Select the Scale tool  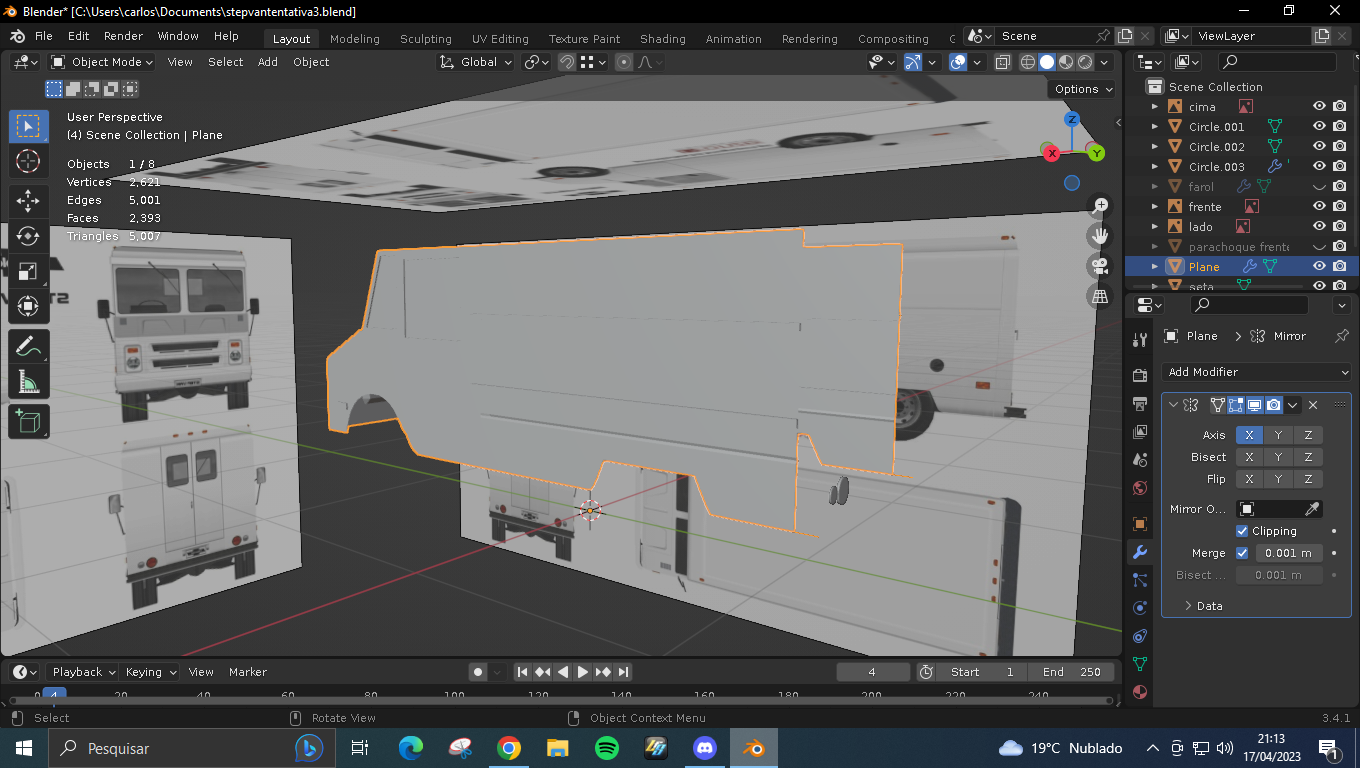28,271
